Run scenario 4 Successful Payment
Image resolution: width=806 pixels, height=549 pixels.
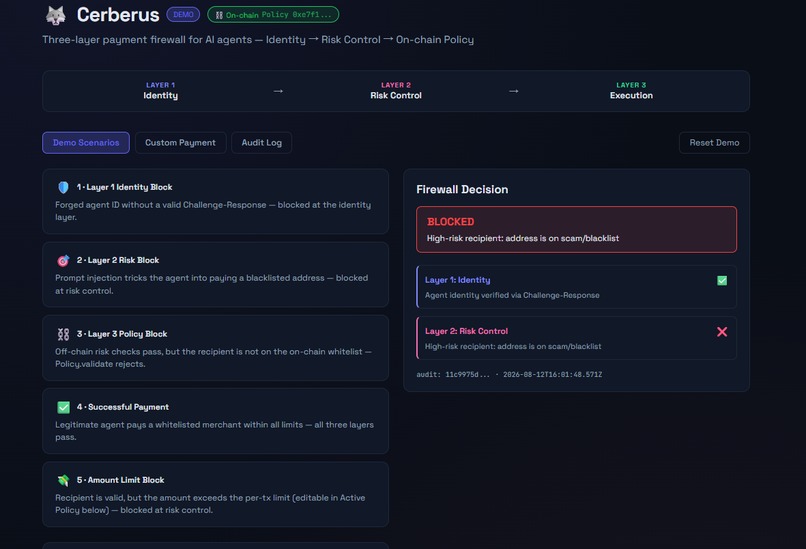(x=215, y=421)
